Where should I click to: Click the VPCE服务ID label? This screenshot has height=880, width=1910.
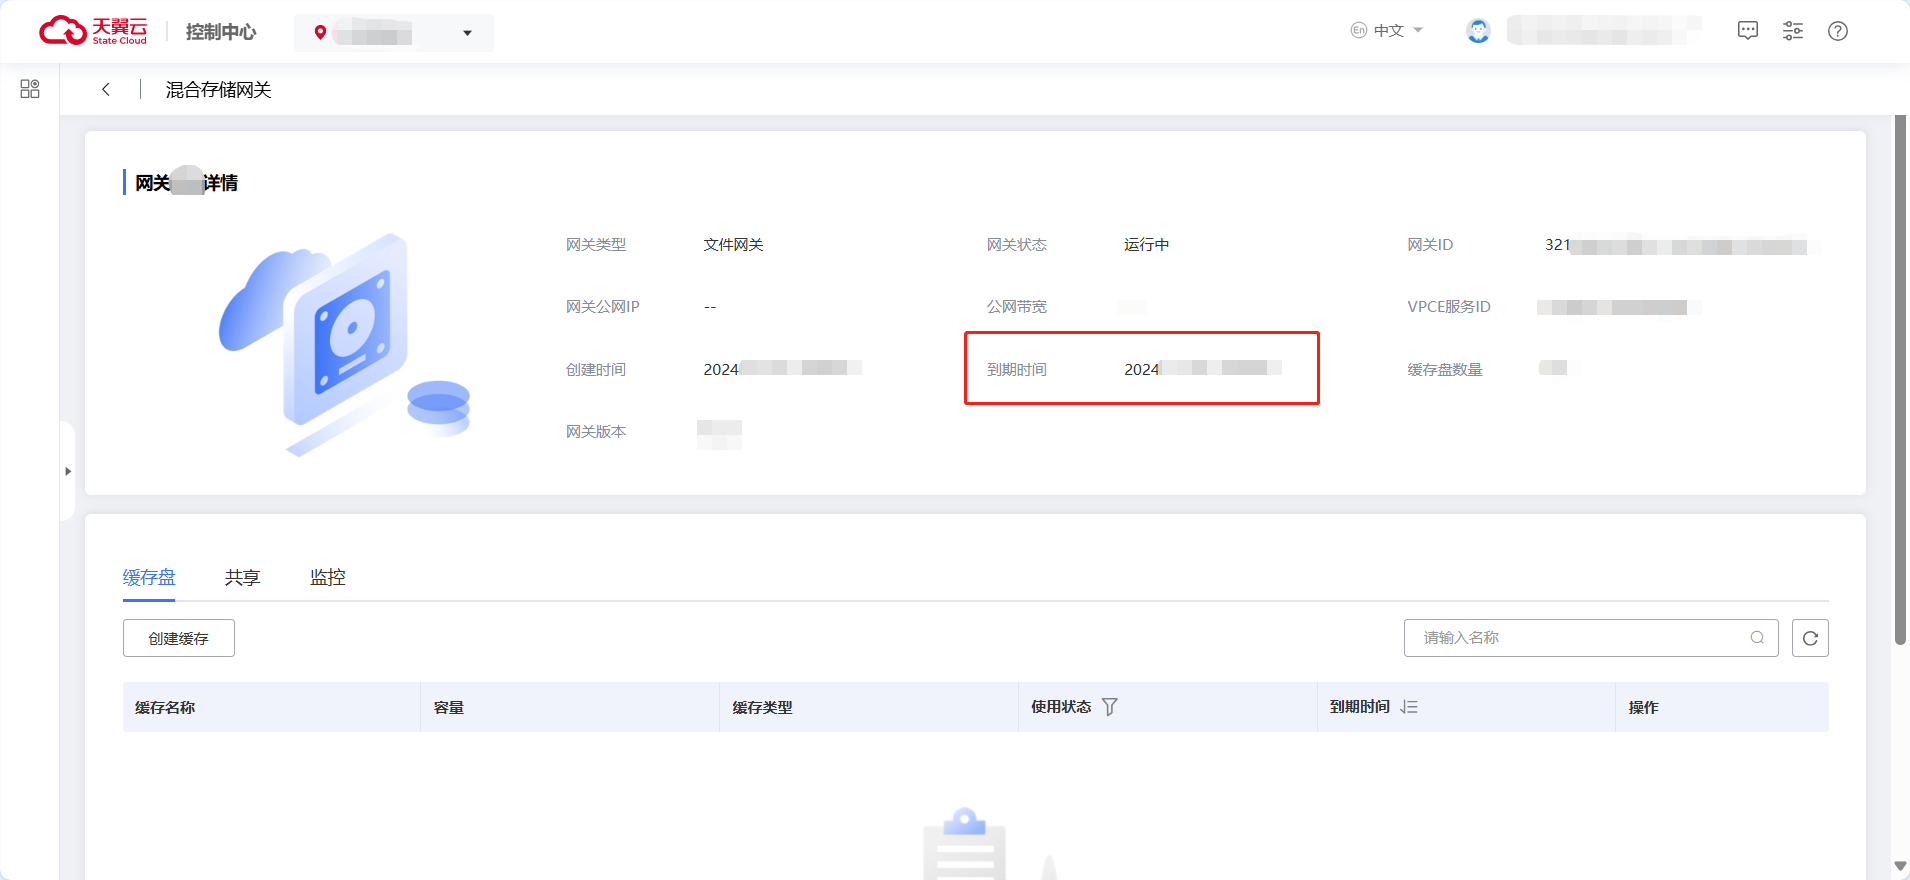1449,307
